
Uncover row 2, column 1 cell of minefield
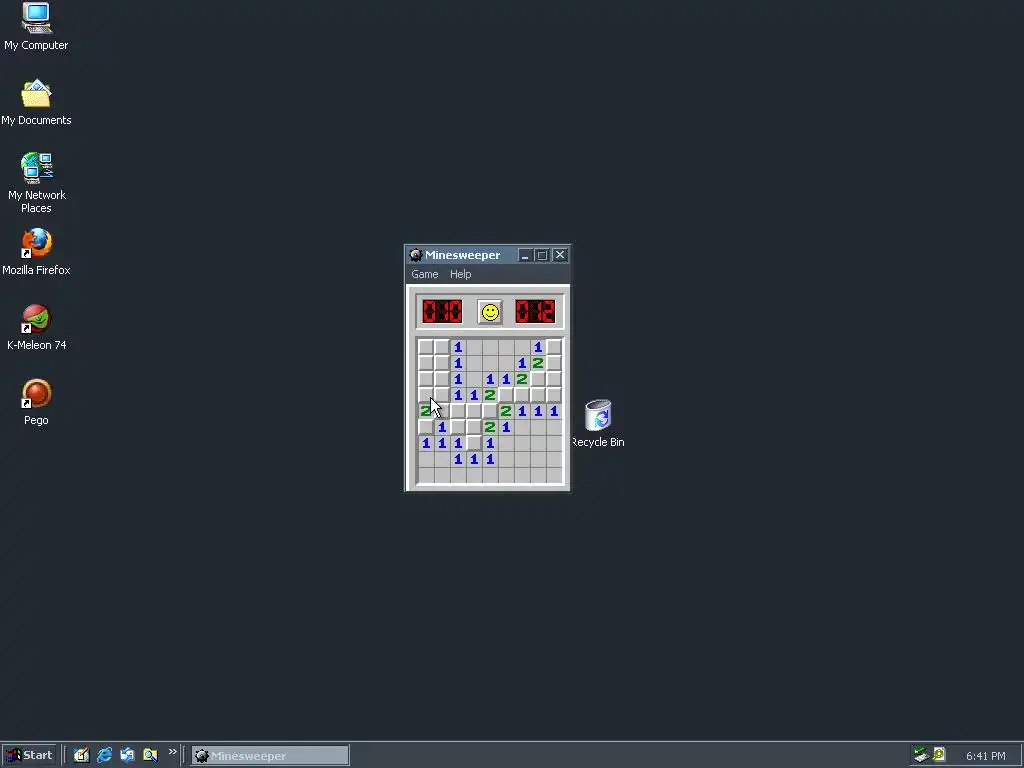click(426, 363)
